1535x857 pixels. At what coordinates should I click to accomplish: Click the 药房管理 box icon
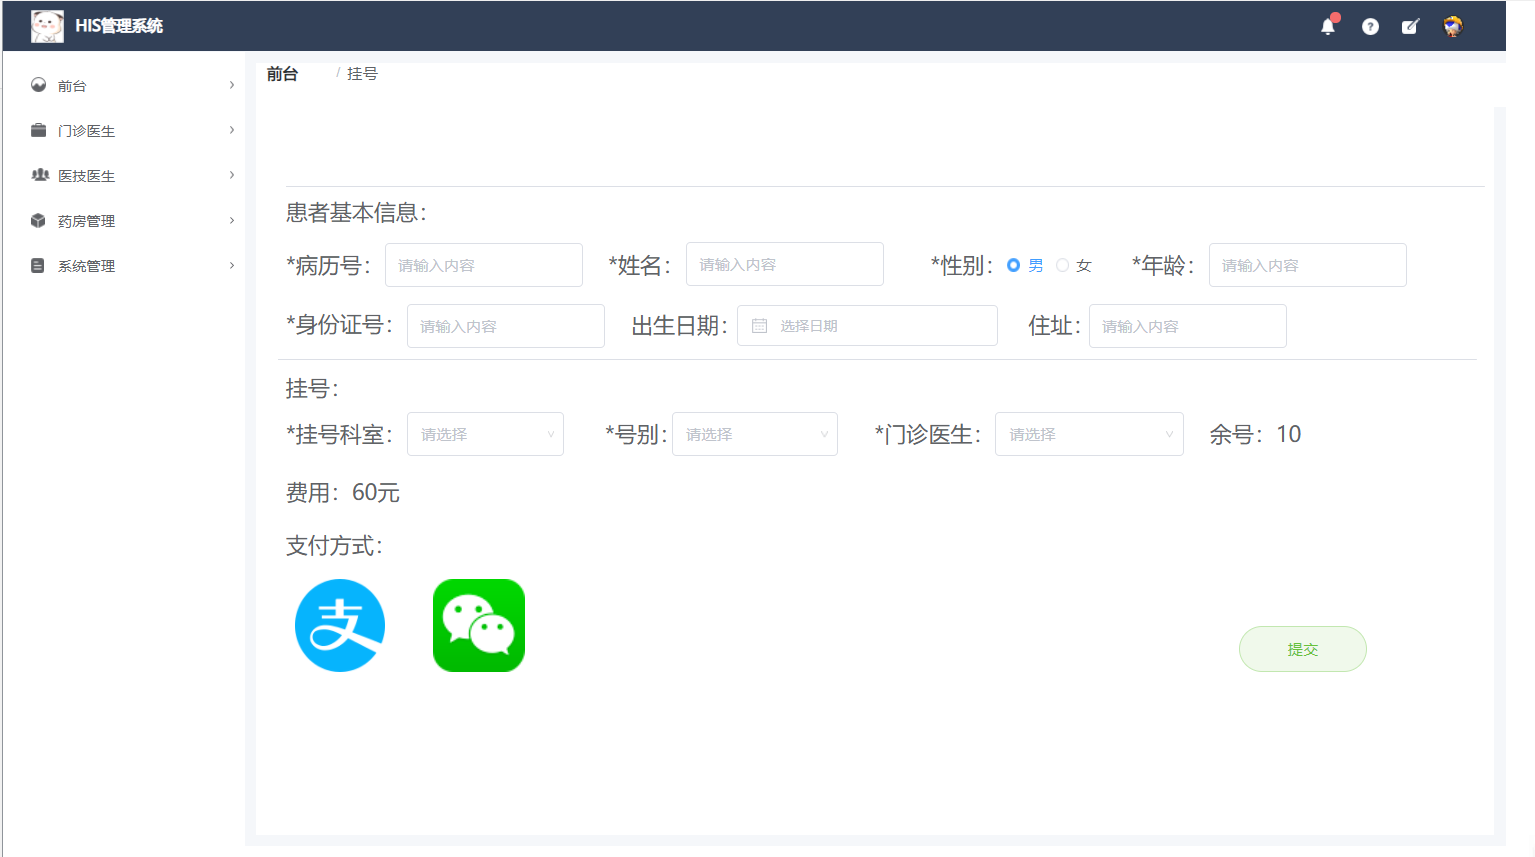[38, 220]
